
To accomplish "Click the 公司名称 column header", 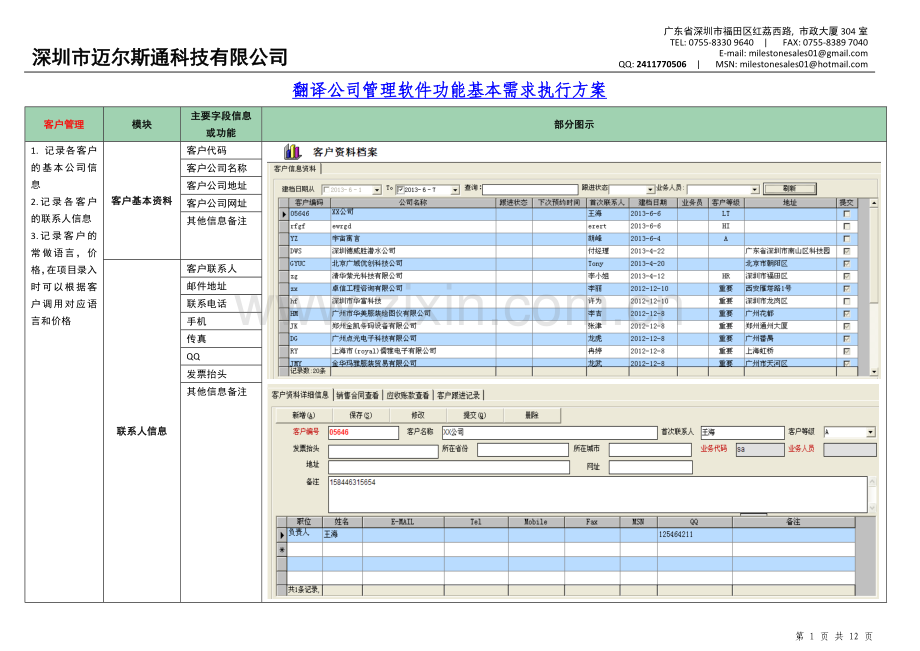I will (413, 203).
